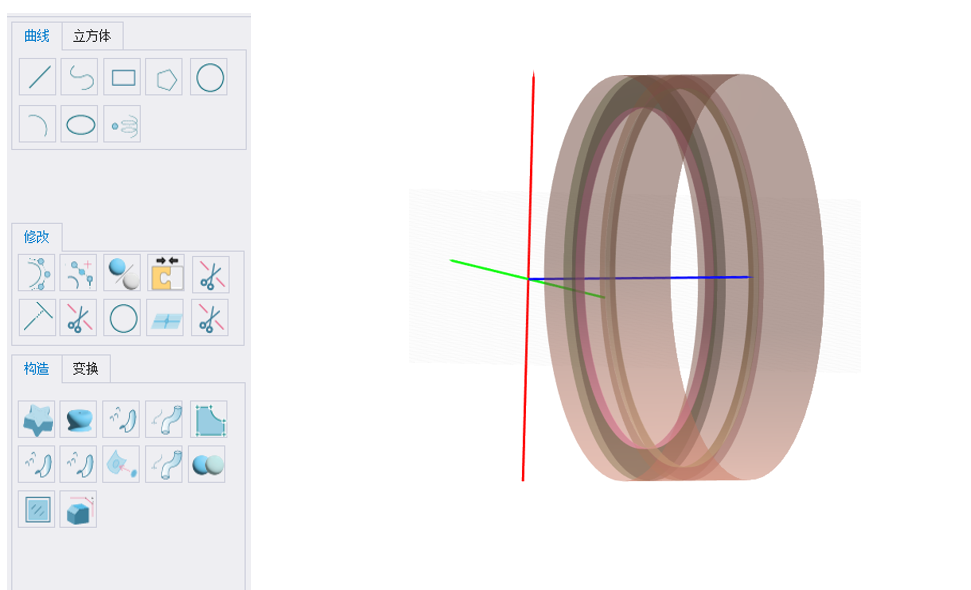Select the extend line icon in 修改

tap(38, 318)
